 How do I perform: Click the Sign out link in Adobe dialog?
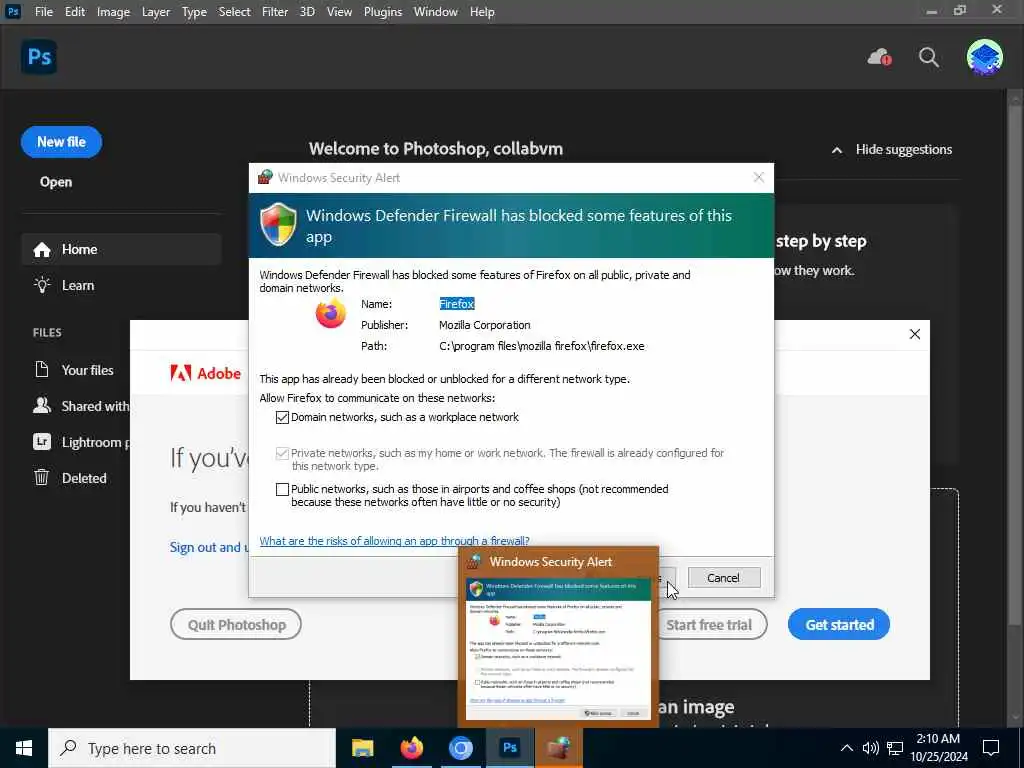tap(209, 547)
